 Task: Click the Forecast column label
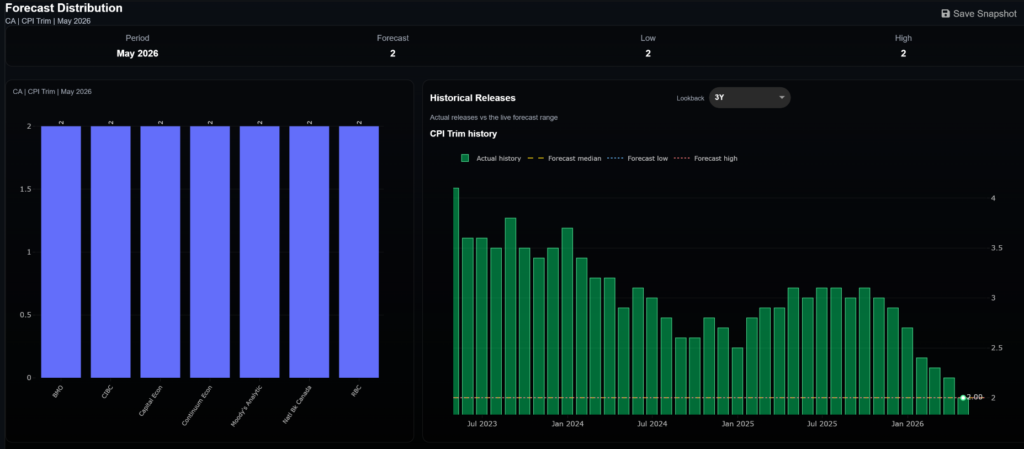[x=392, y=38]
